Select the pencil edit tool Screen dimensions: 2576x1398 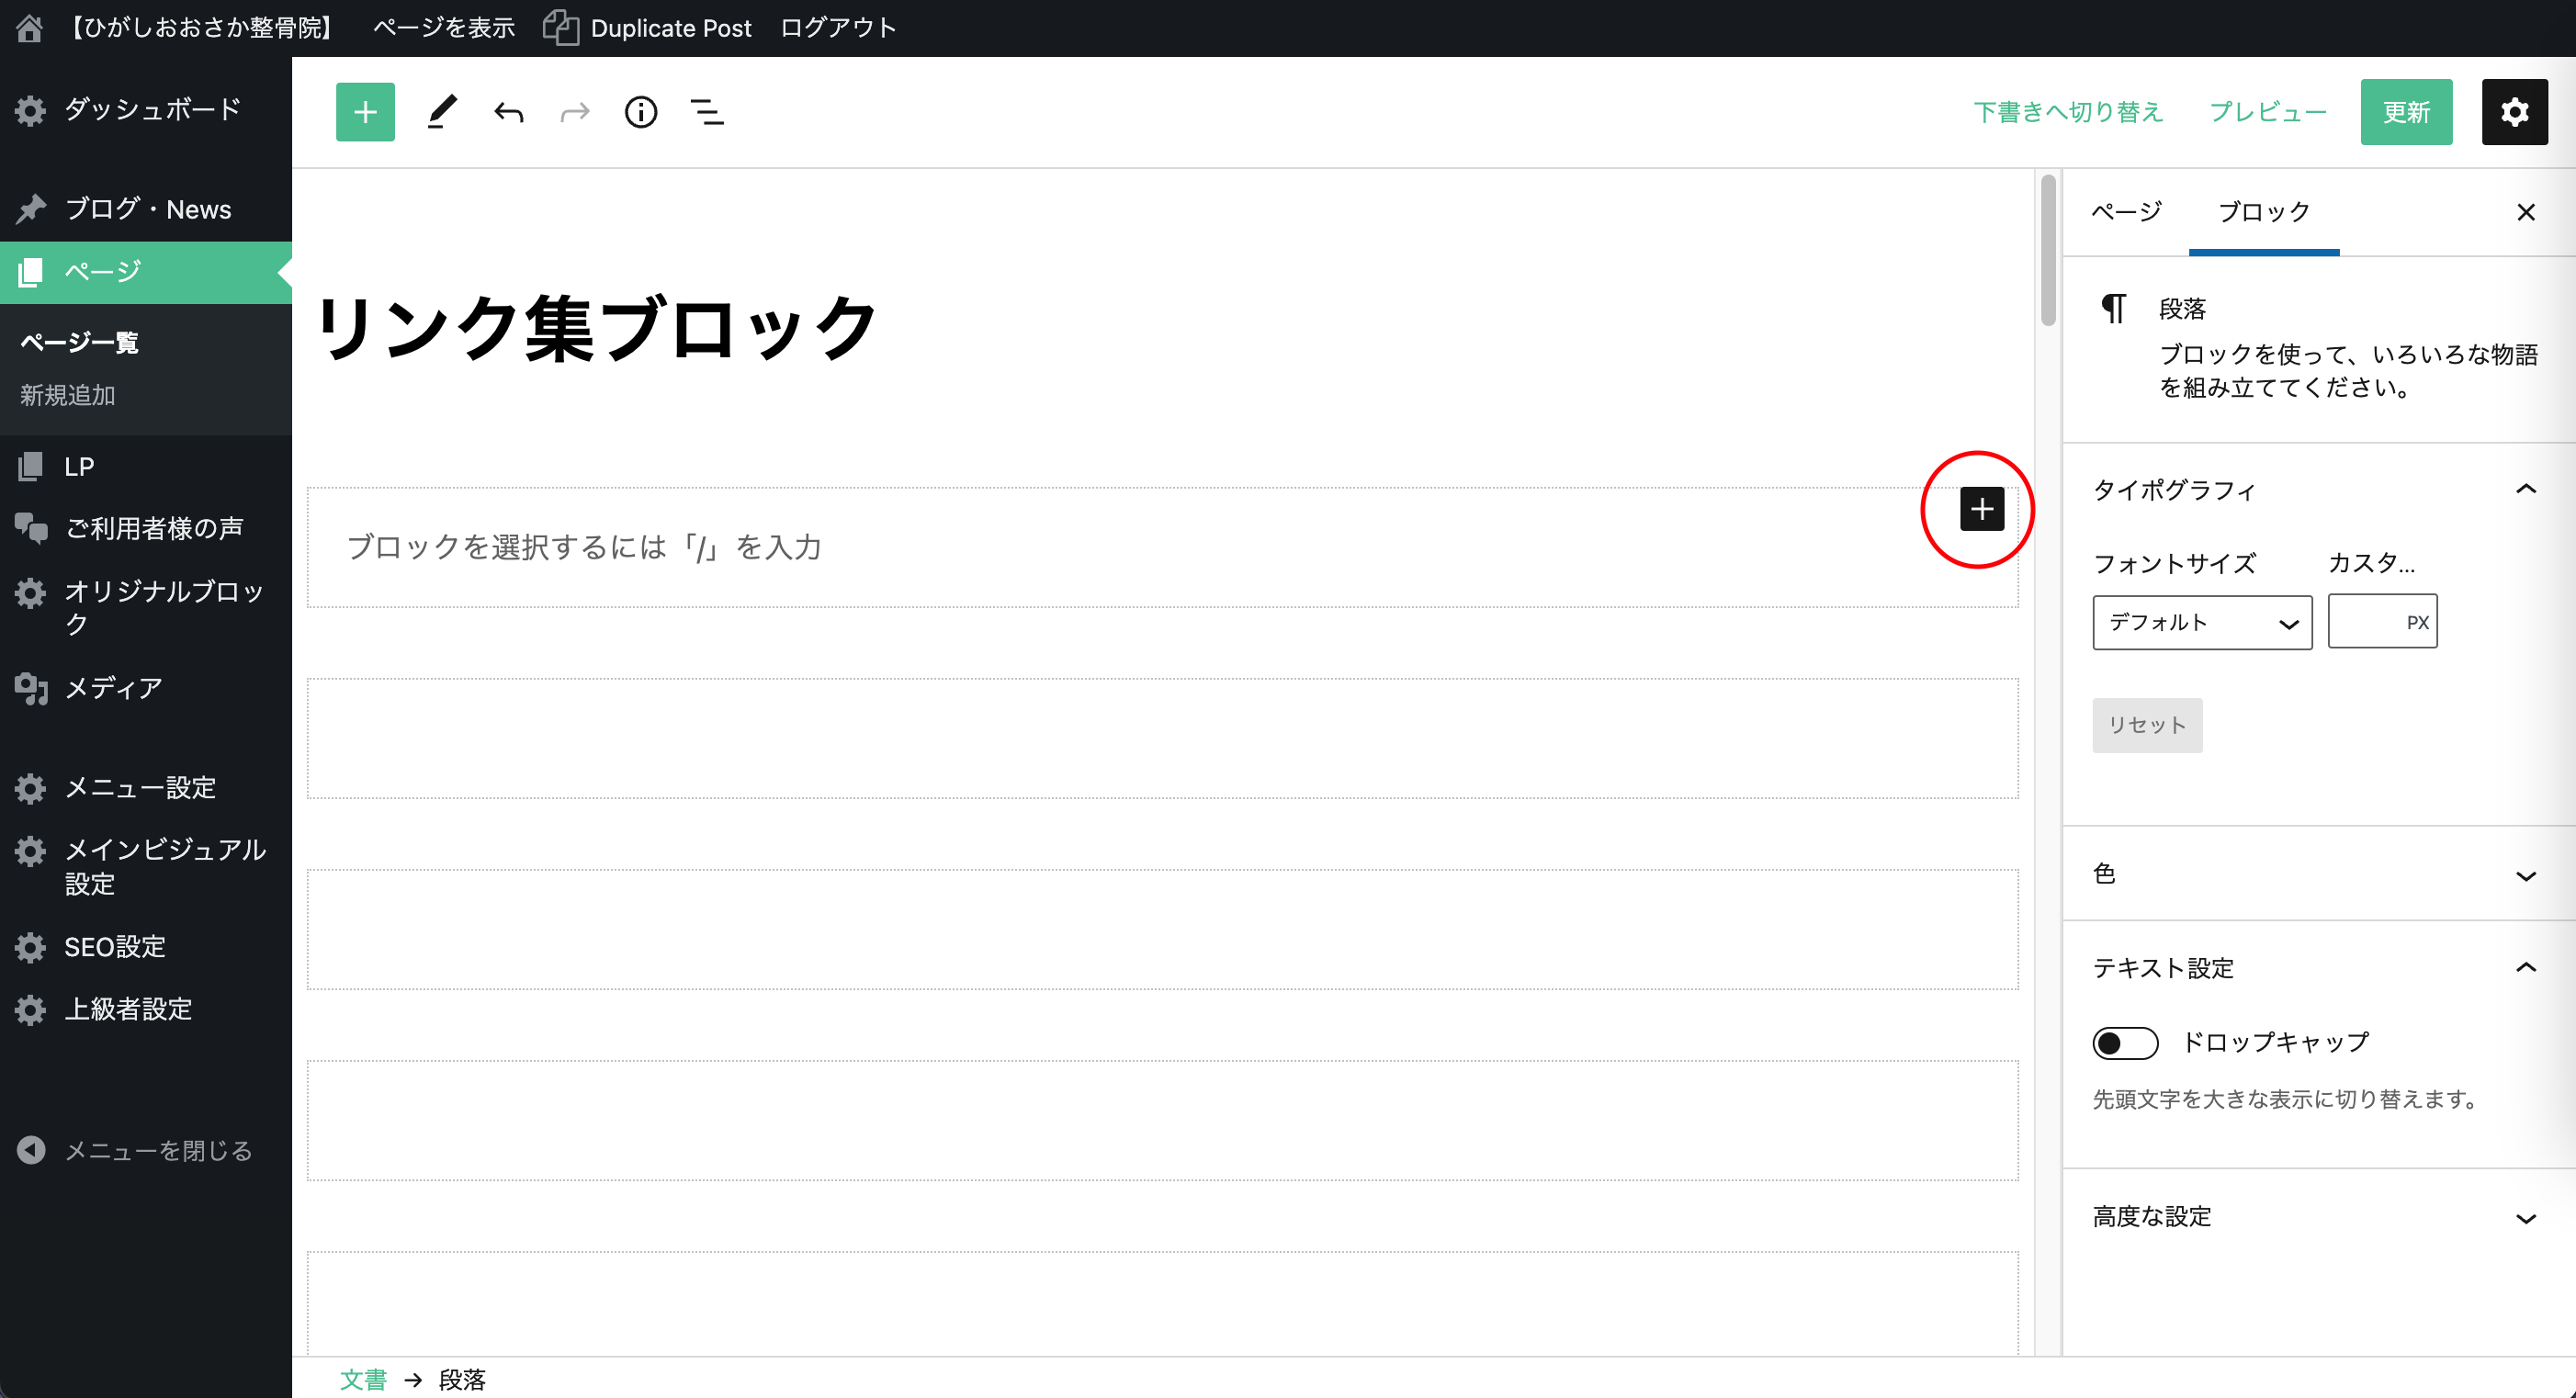click(x=441, y=112)
